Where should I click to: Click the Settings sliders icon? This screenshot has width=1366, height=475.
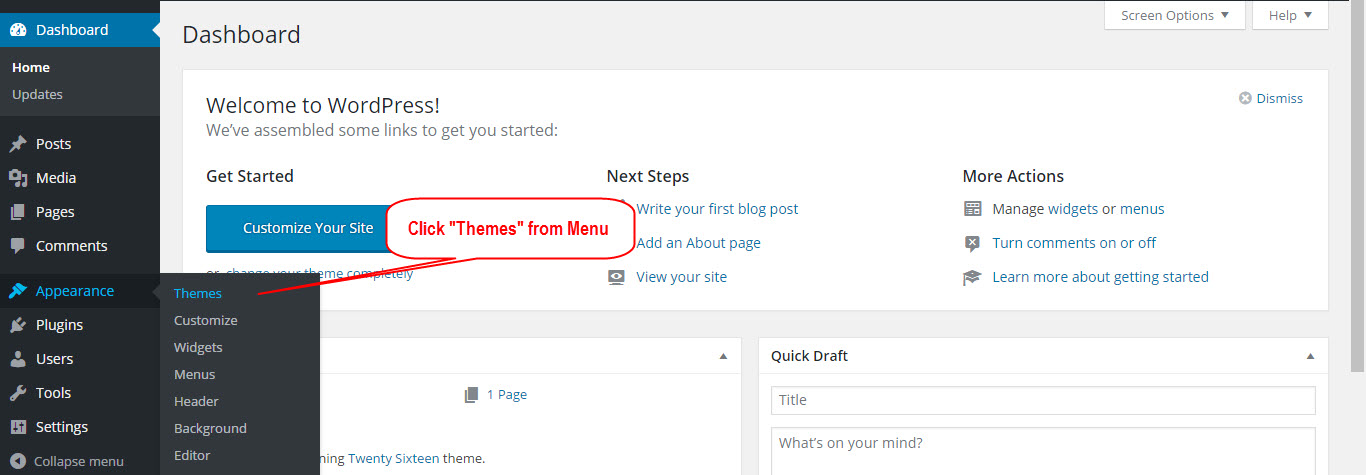tap(18, 427)
